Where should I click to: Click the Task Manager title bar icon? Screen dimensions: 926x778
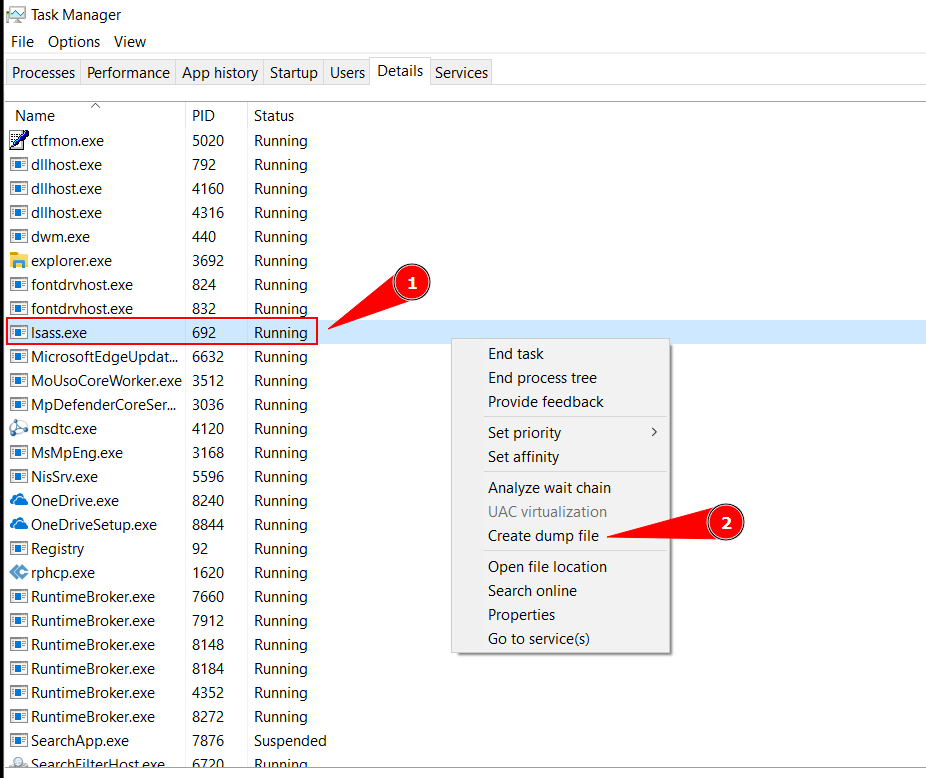click(x=15, y=15)
